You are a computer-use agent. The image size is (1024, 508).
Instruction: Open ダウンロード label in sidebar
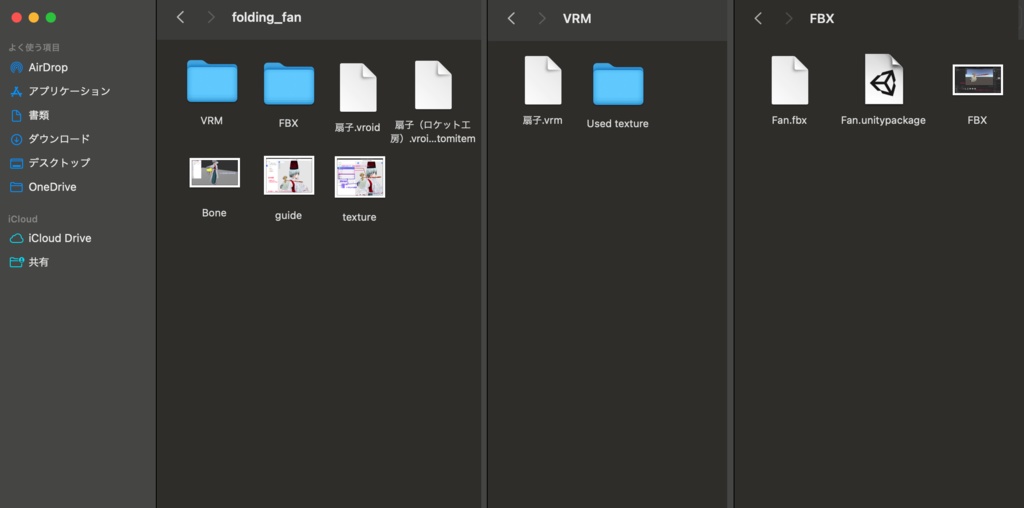tap(59, 139)
